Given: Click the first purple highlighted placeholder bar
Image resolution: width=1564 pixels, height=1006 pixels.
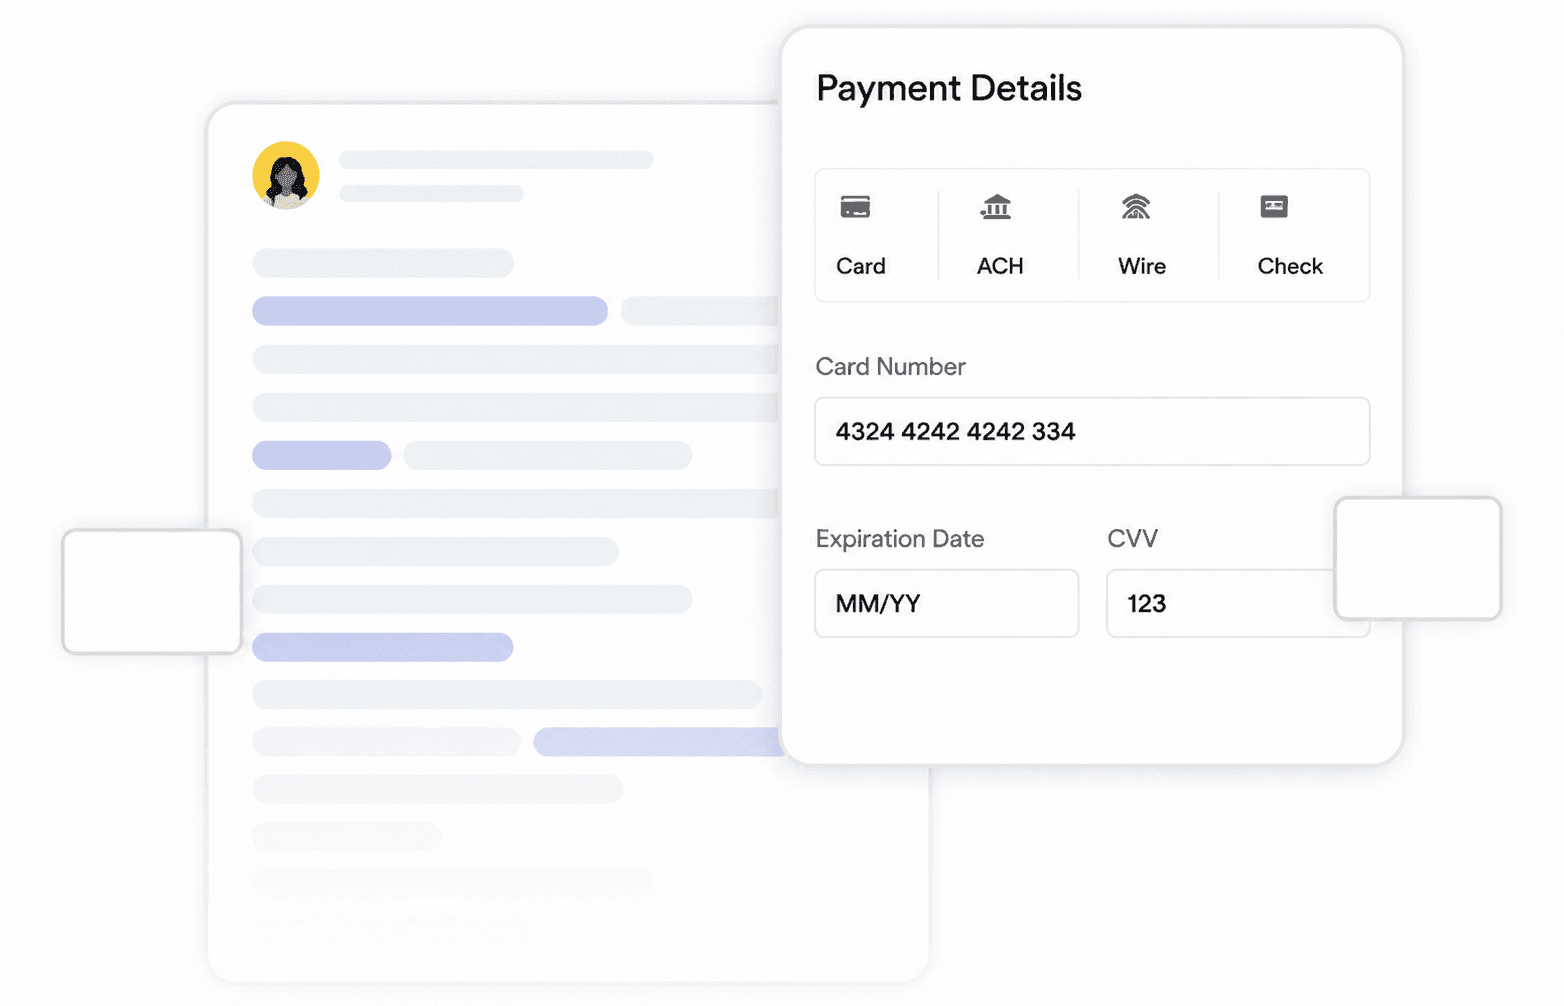Looking at the screenshot, I should (x=430, y=311).
